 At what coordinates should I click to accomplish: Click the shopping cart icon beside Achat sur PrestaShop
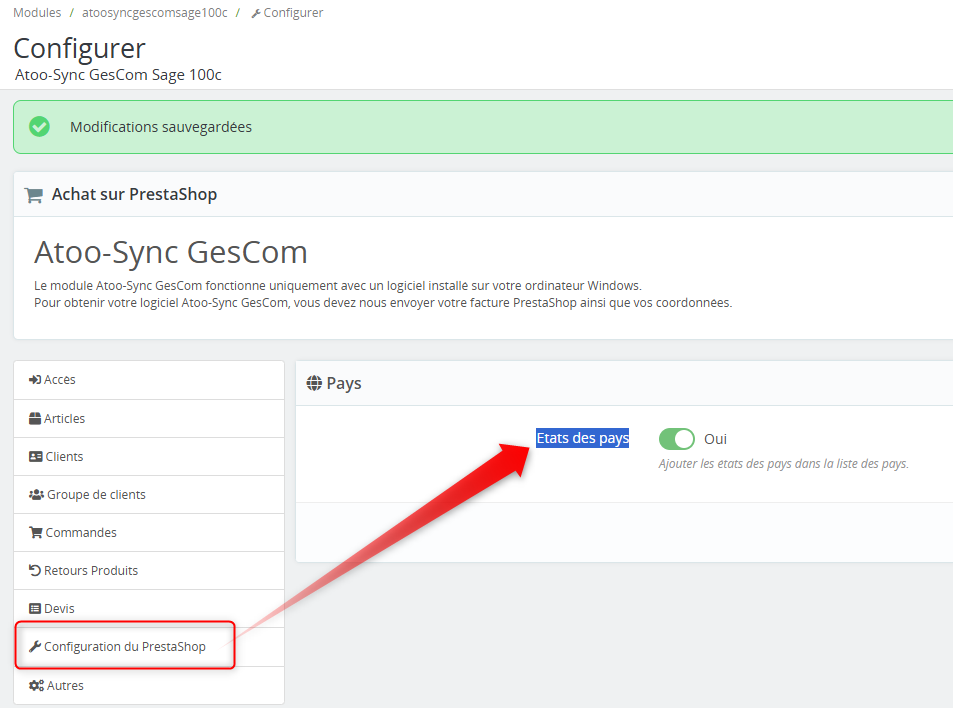point(33,195)
